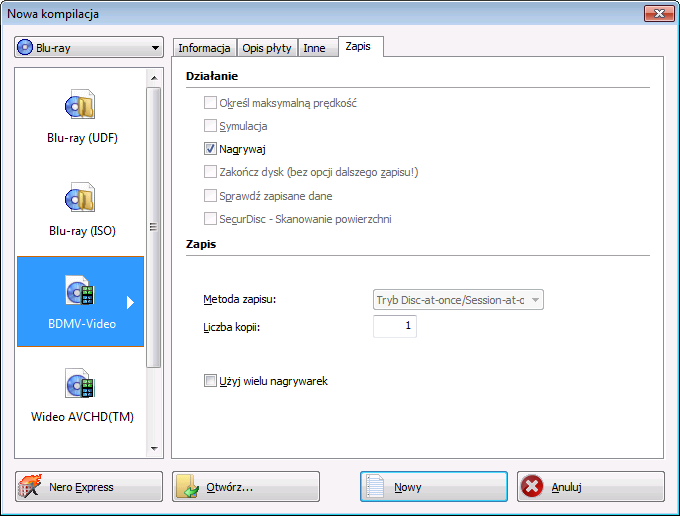Viewport: 680px width, 516px height.
Task: Enable Użyj wielu nagrywarek checkbox
Action: pyautogui.click(x=210, y=381)
